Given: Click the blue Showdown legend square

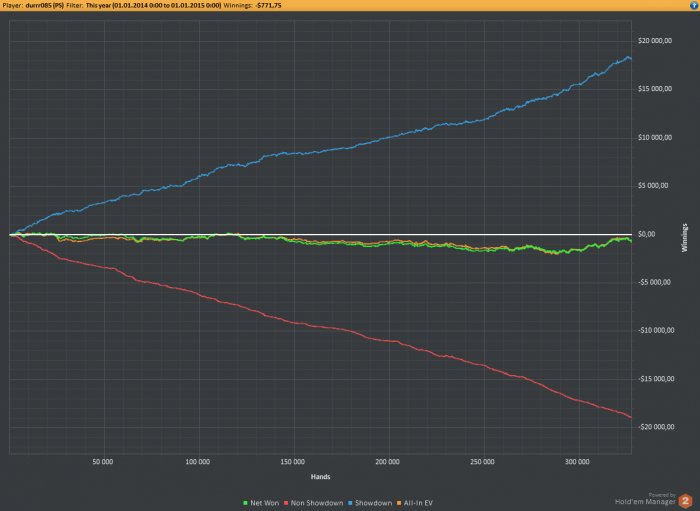Looking at the screenshot, I should [x=350, y=503].
